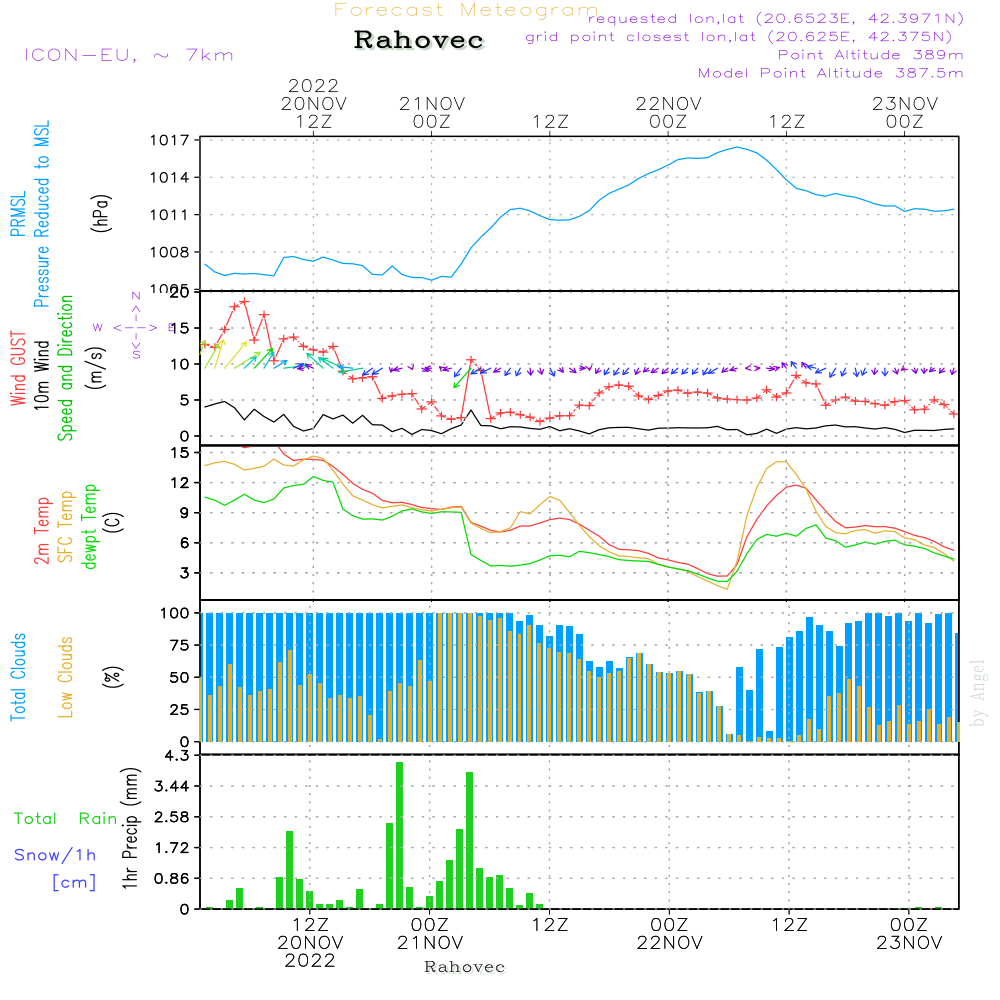Click the 'Total Clouds' blue label
Viewport: 1000px width, 1000px height.
(x=18, y=677)
